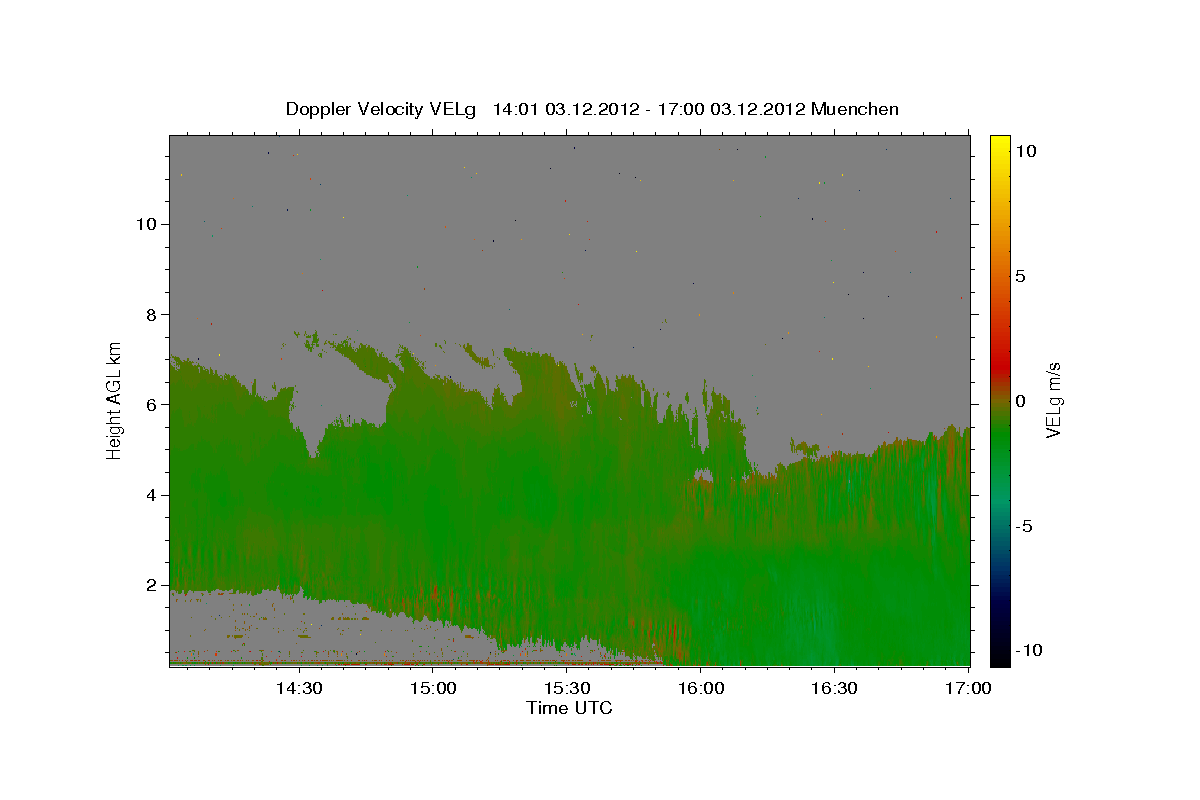1200x800 pixels.
Task: Select the 'Muenchen' location text in title
Action: click(855, 109)
